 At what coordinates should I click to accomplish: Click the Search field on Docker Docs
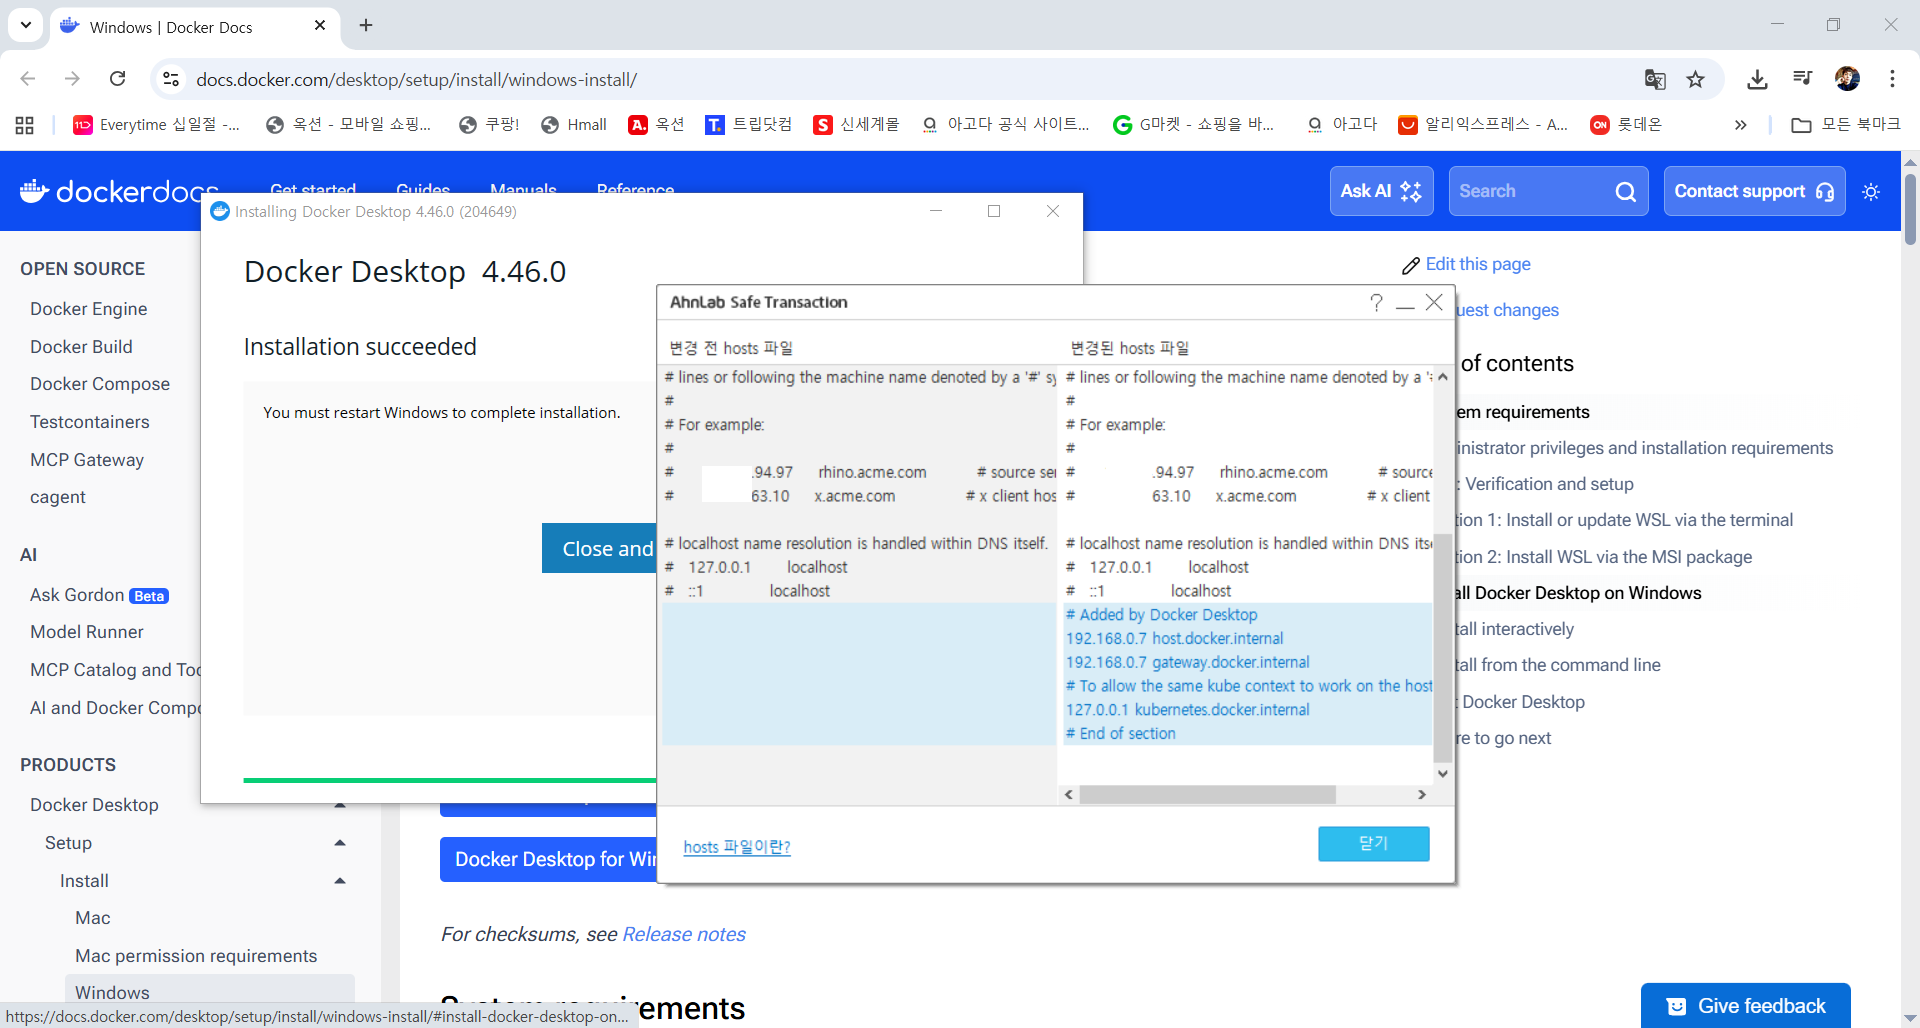pyautogui.click(x=1548, y=191)
